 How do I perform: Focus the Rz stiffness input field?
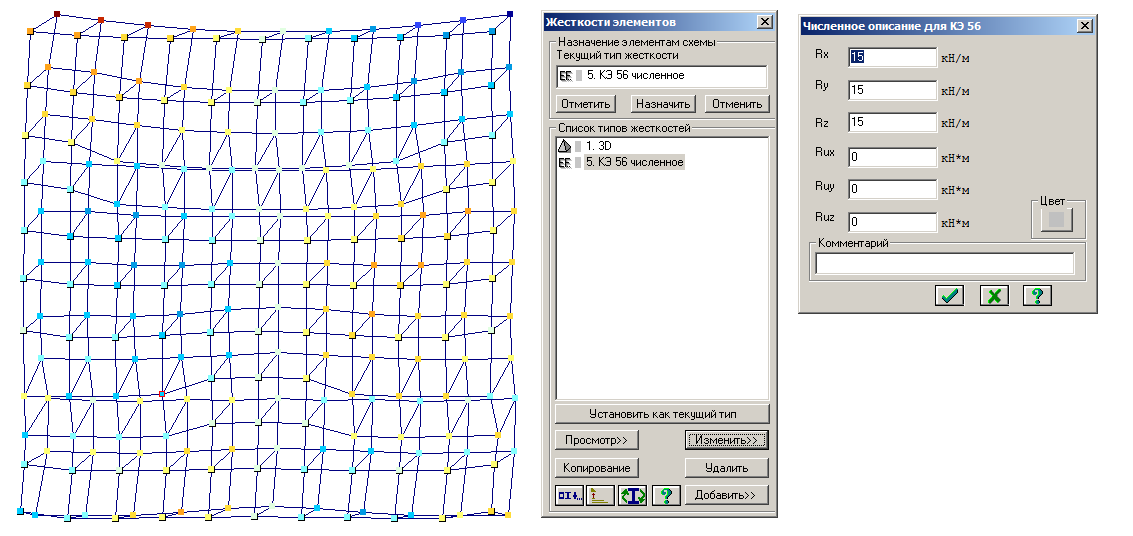pyautogui.click(x=892, y=122)
